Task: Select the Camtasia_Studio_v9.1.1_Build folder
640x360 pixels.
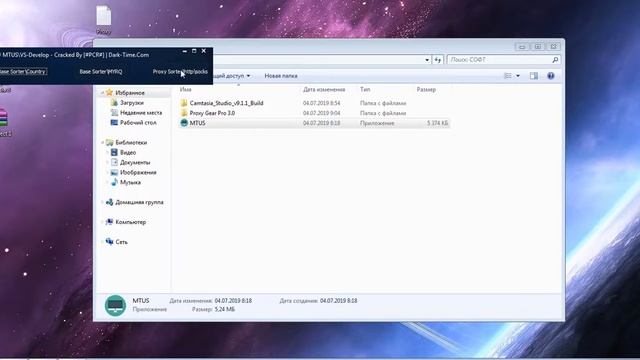Action: tap(226, 103)
